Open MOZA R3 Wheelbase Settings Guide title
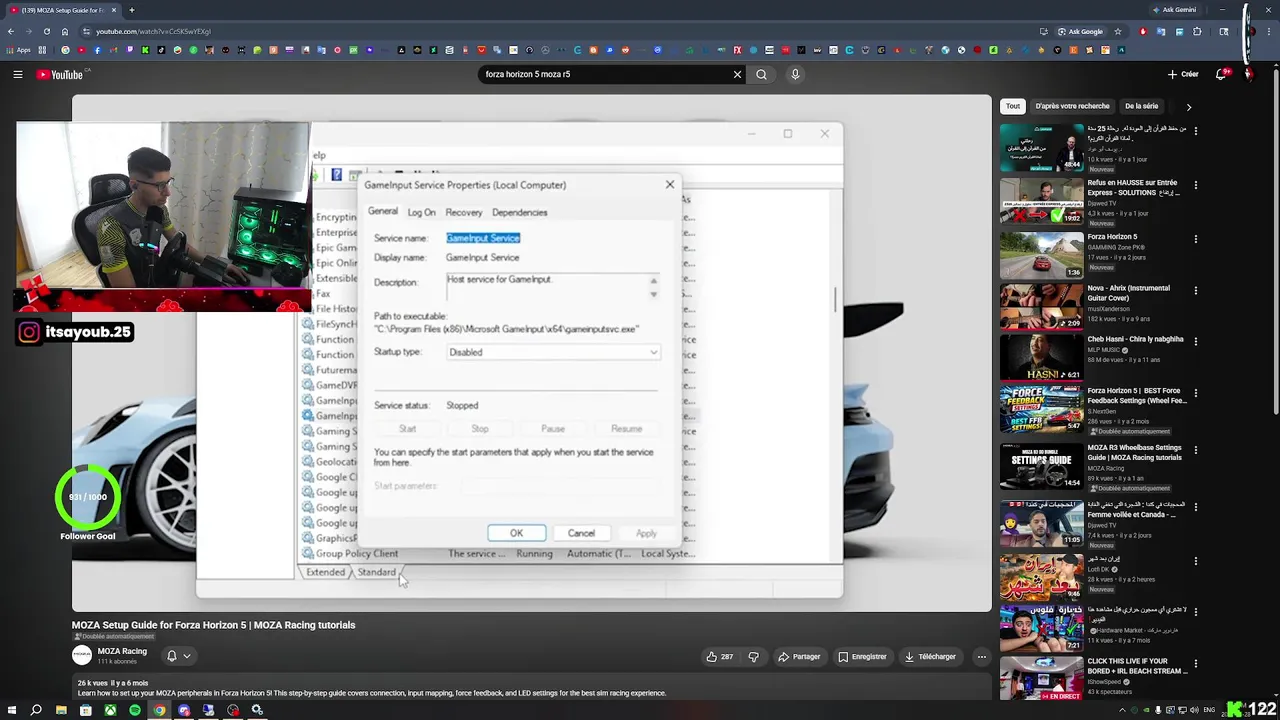Screen dimensions: 1280x720 (1135, 452)
